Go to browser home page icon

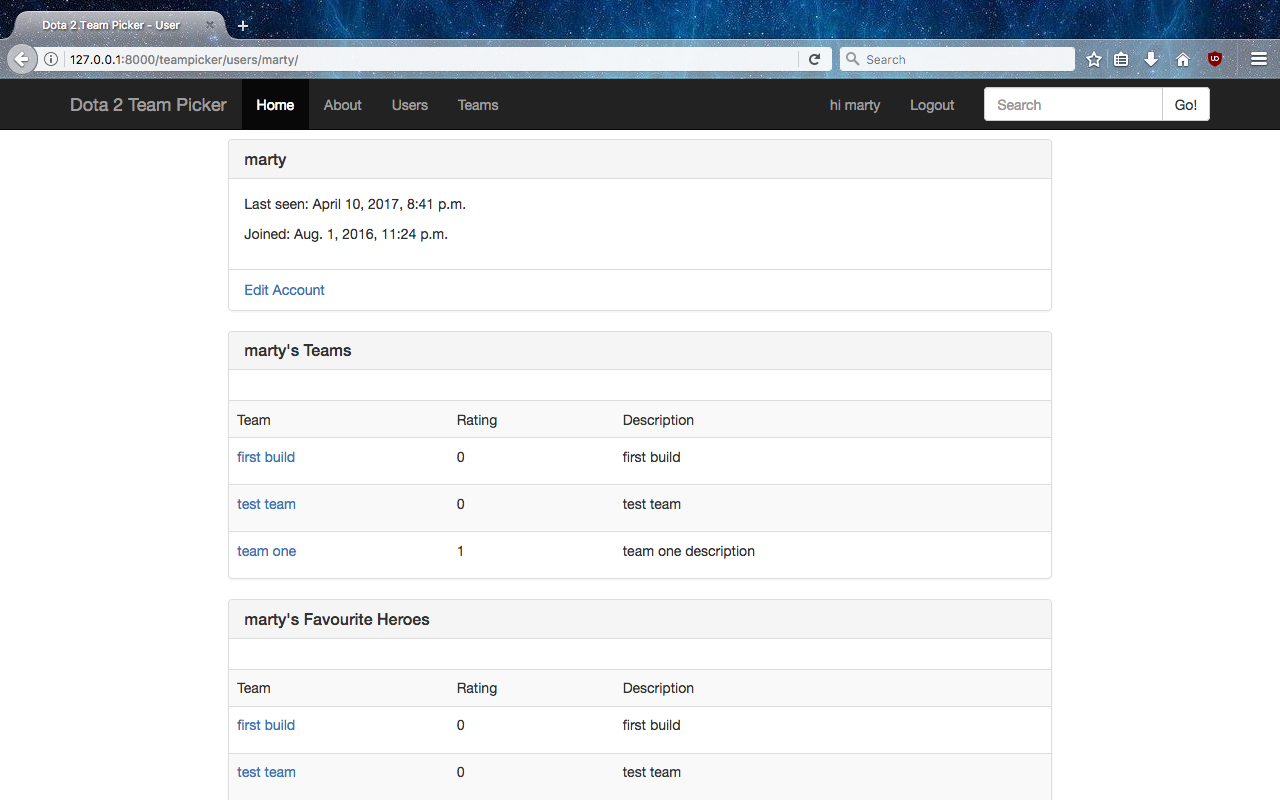(x=1183, y=60)
